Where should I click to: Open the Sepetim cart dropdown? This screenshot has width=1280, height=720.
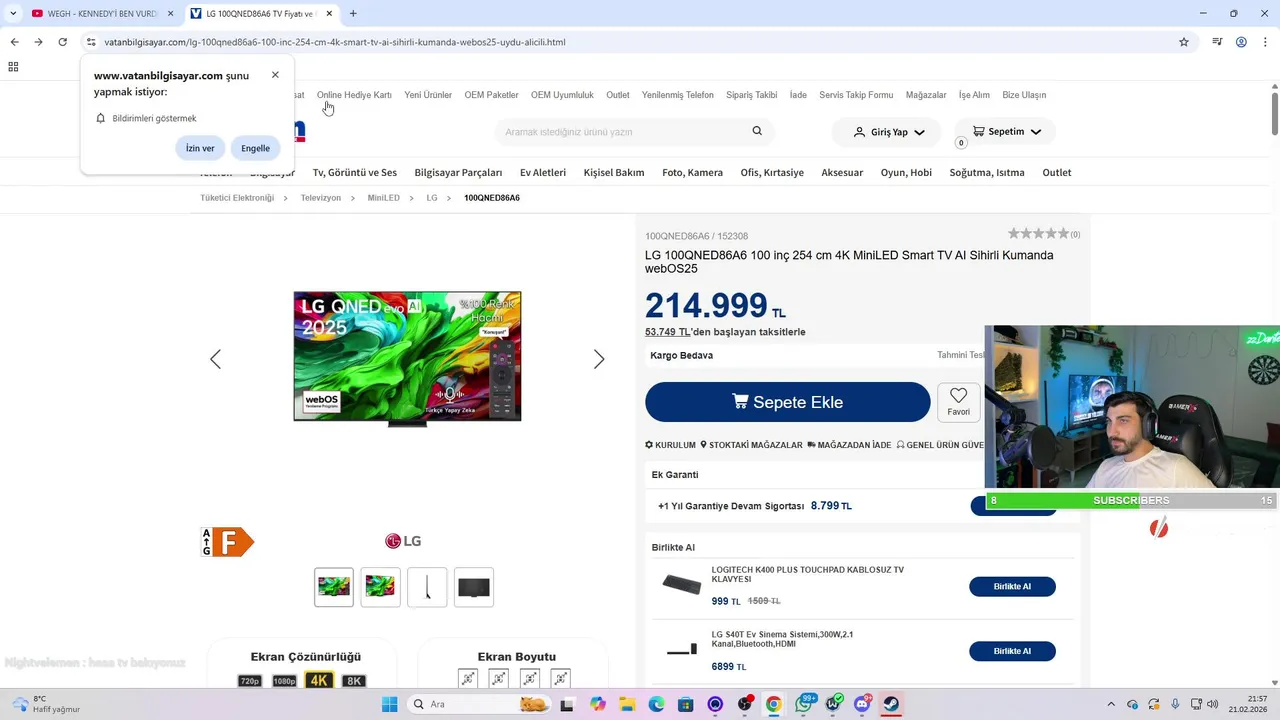click(1006, 132)
